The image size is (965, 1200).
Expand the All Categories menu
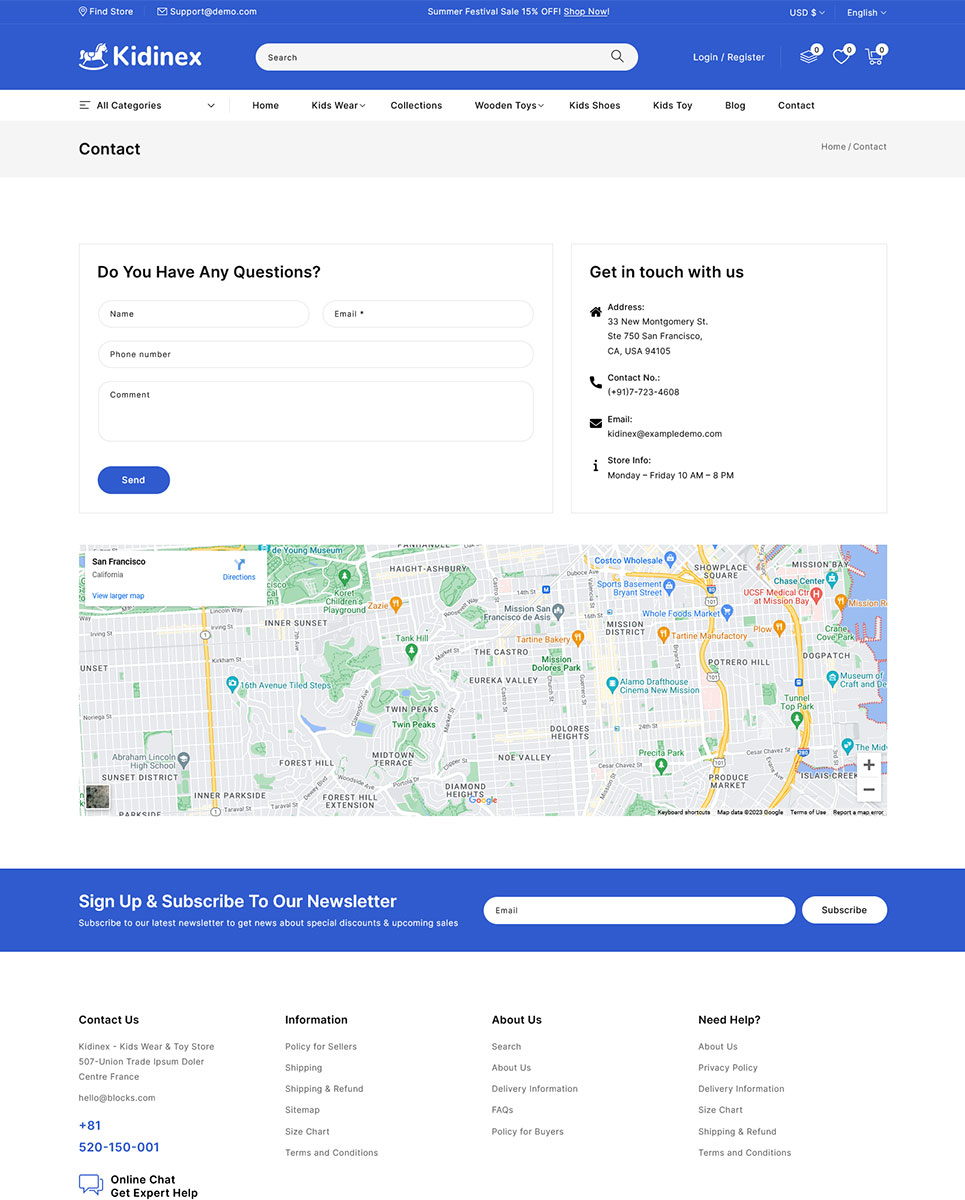(147, 105)
